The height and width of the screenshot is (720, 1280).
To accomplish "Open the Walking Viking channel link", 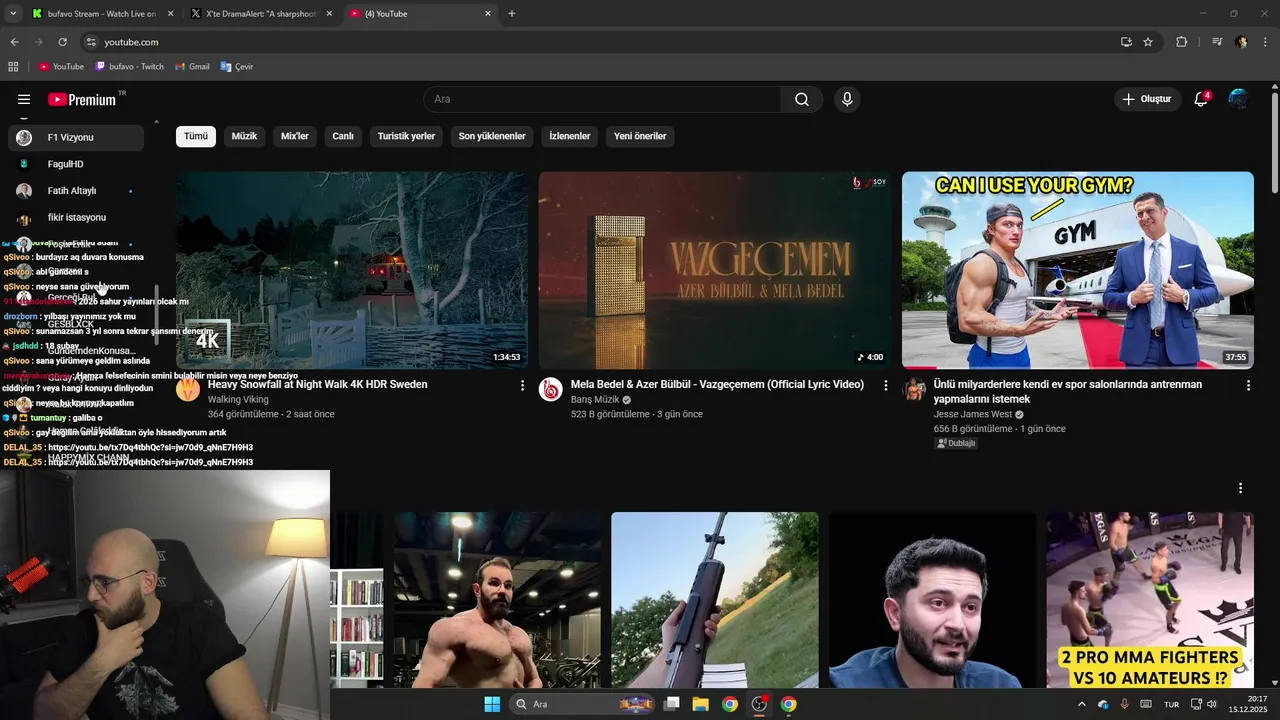I will [x=238, y=399].
